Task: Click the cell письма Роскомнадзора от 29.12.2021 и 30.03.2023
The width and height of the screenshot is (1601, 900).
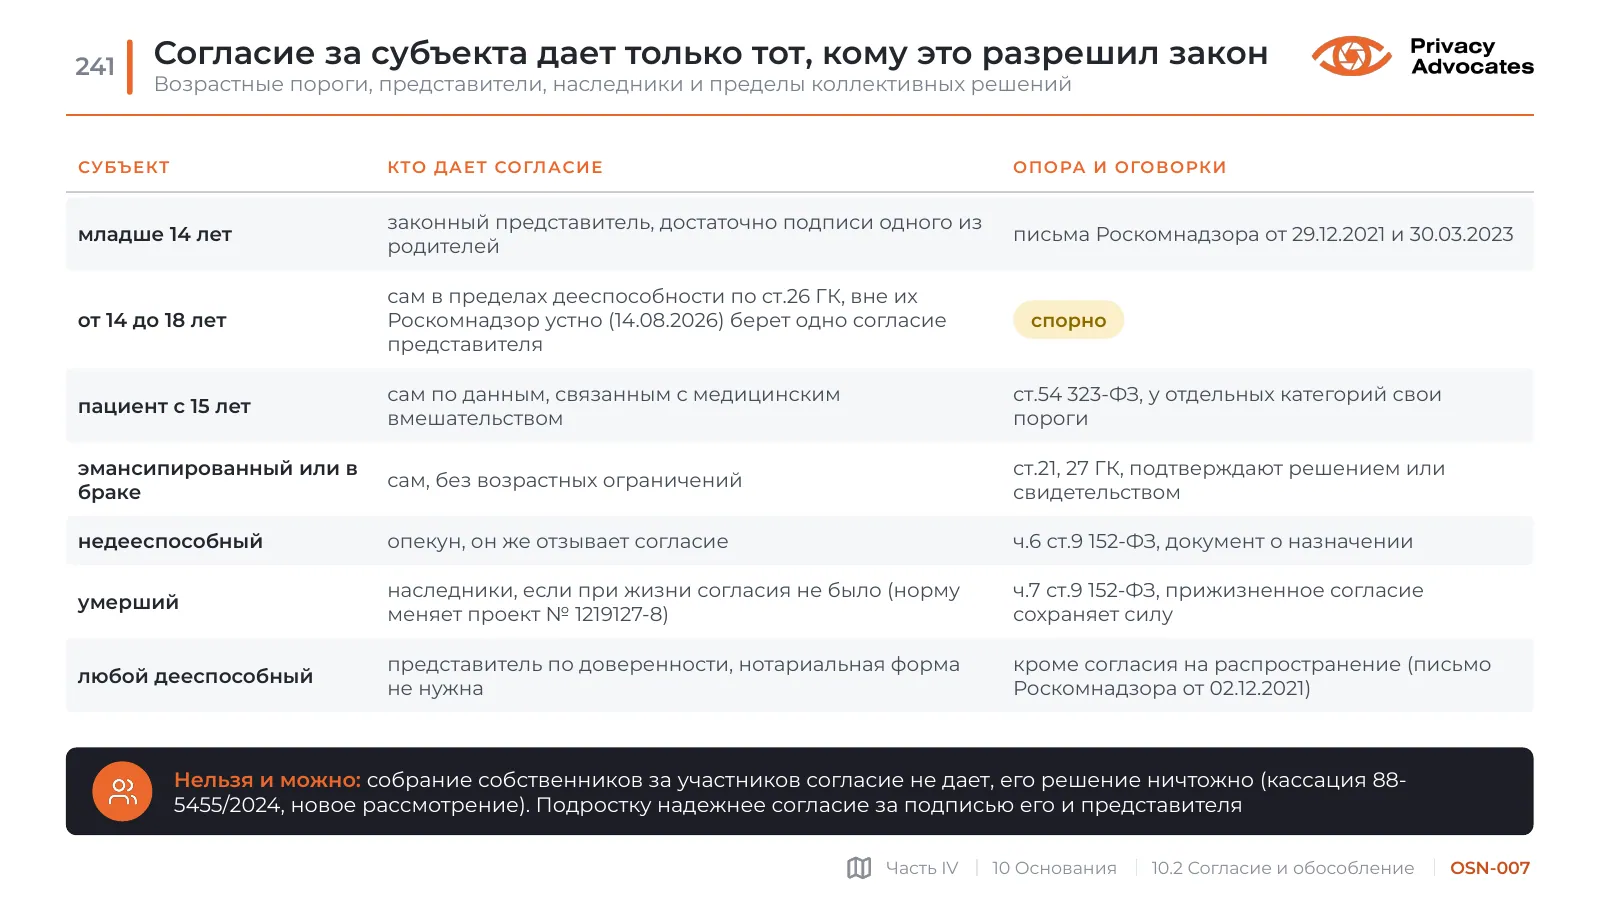Action: (1263, 234)
